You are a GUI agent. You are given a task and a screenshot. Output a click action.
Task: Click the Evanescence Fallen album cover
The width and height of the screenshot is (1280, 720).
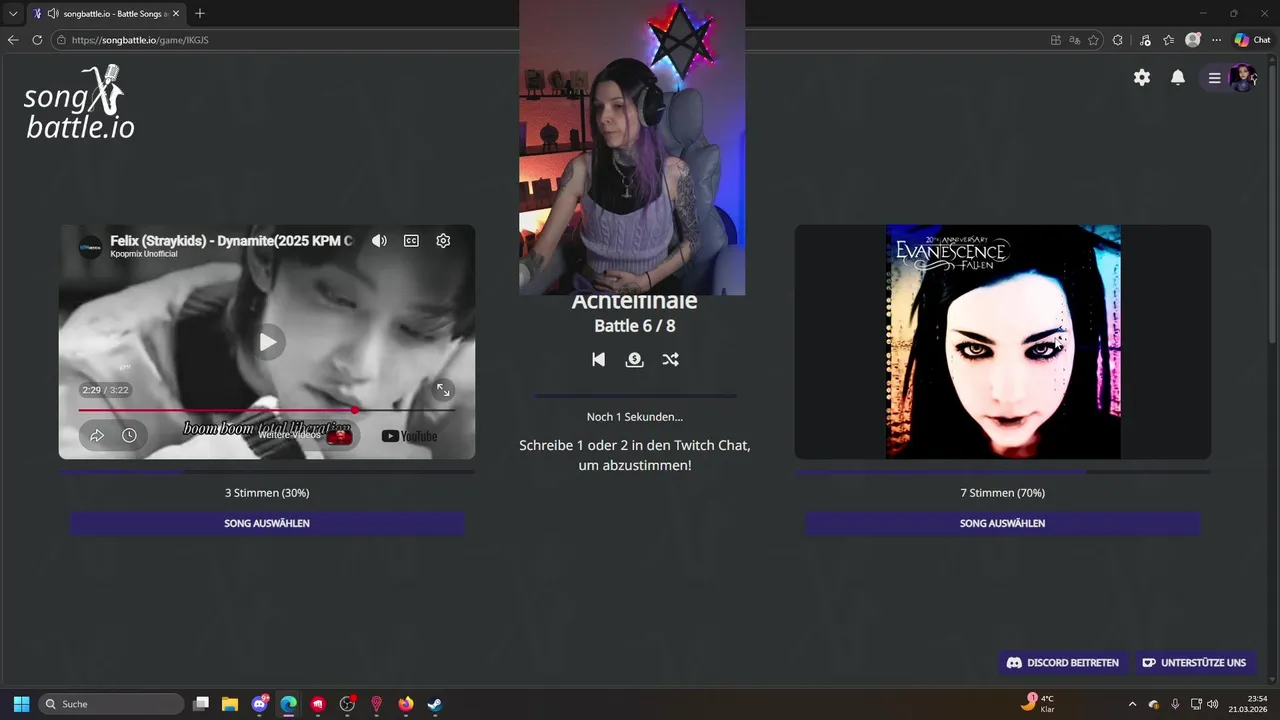1003,341
